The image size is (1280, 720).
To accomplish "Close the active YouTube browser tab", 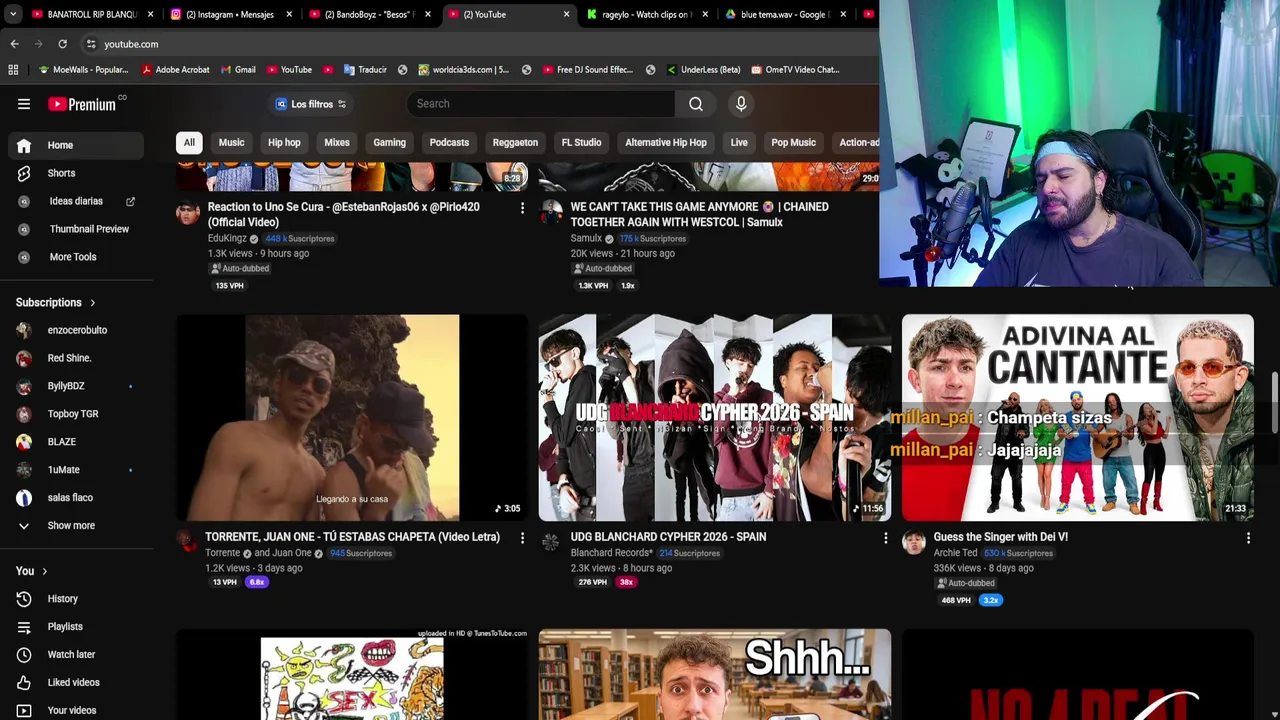I will tap(566, 14).
